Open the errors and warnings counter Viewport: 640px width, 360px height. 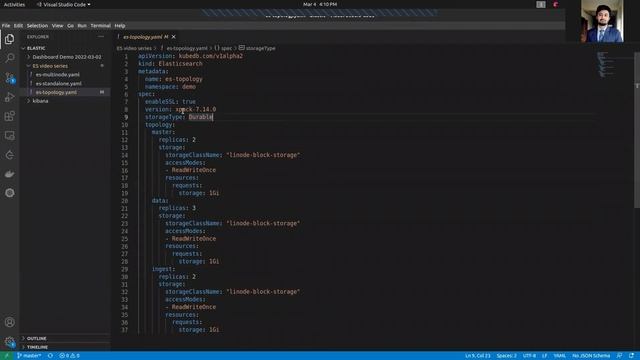tap(69, 356)
